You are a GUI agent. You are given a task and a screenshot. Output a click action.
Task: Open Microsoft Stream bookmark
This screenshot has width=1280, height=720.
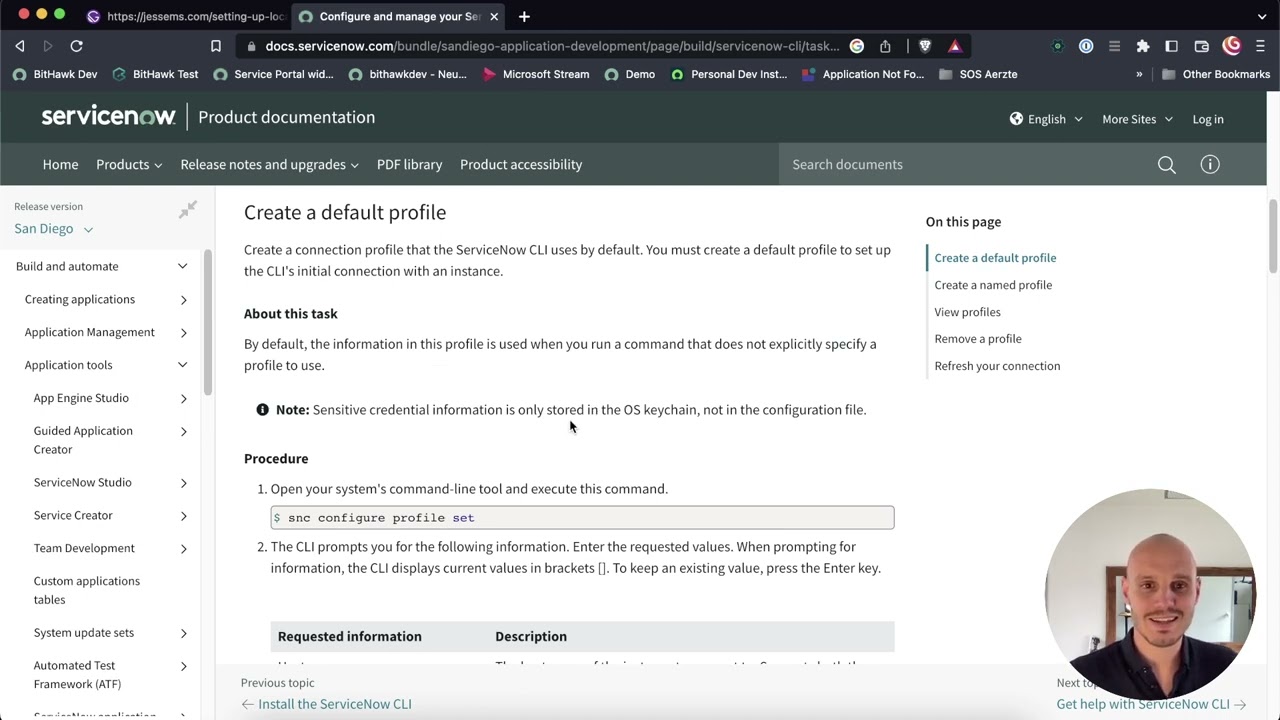pyautogui.click(x=535, y=74)
